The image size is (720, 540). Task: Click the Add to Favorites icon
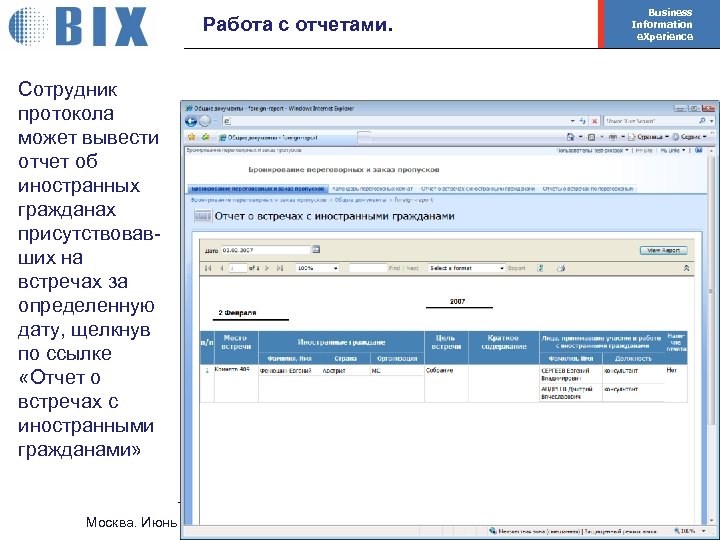(x=206, y=137)
